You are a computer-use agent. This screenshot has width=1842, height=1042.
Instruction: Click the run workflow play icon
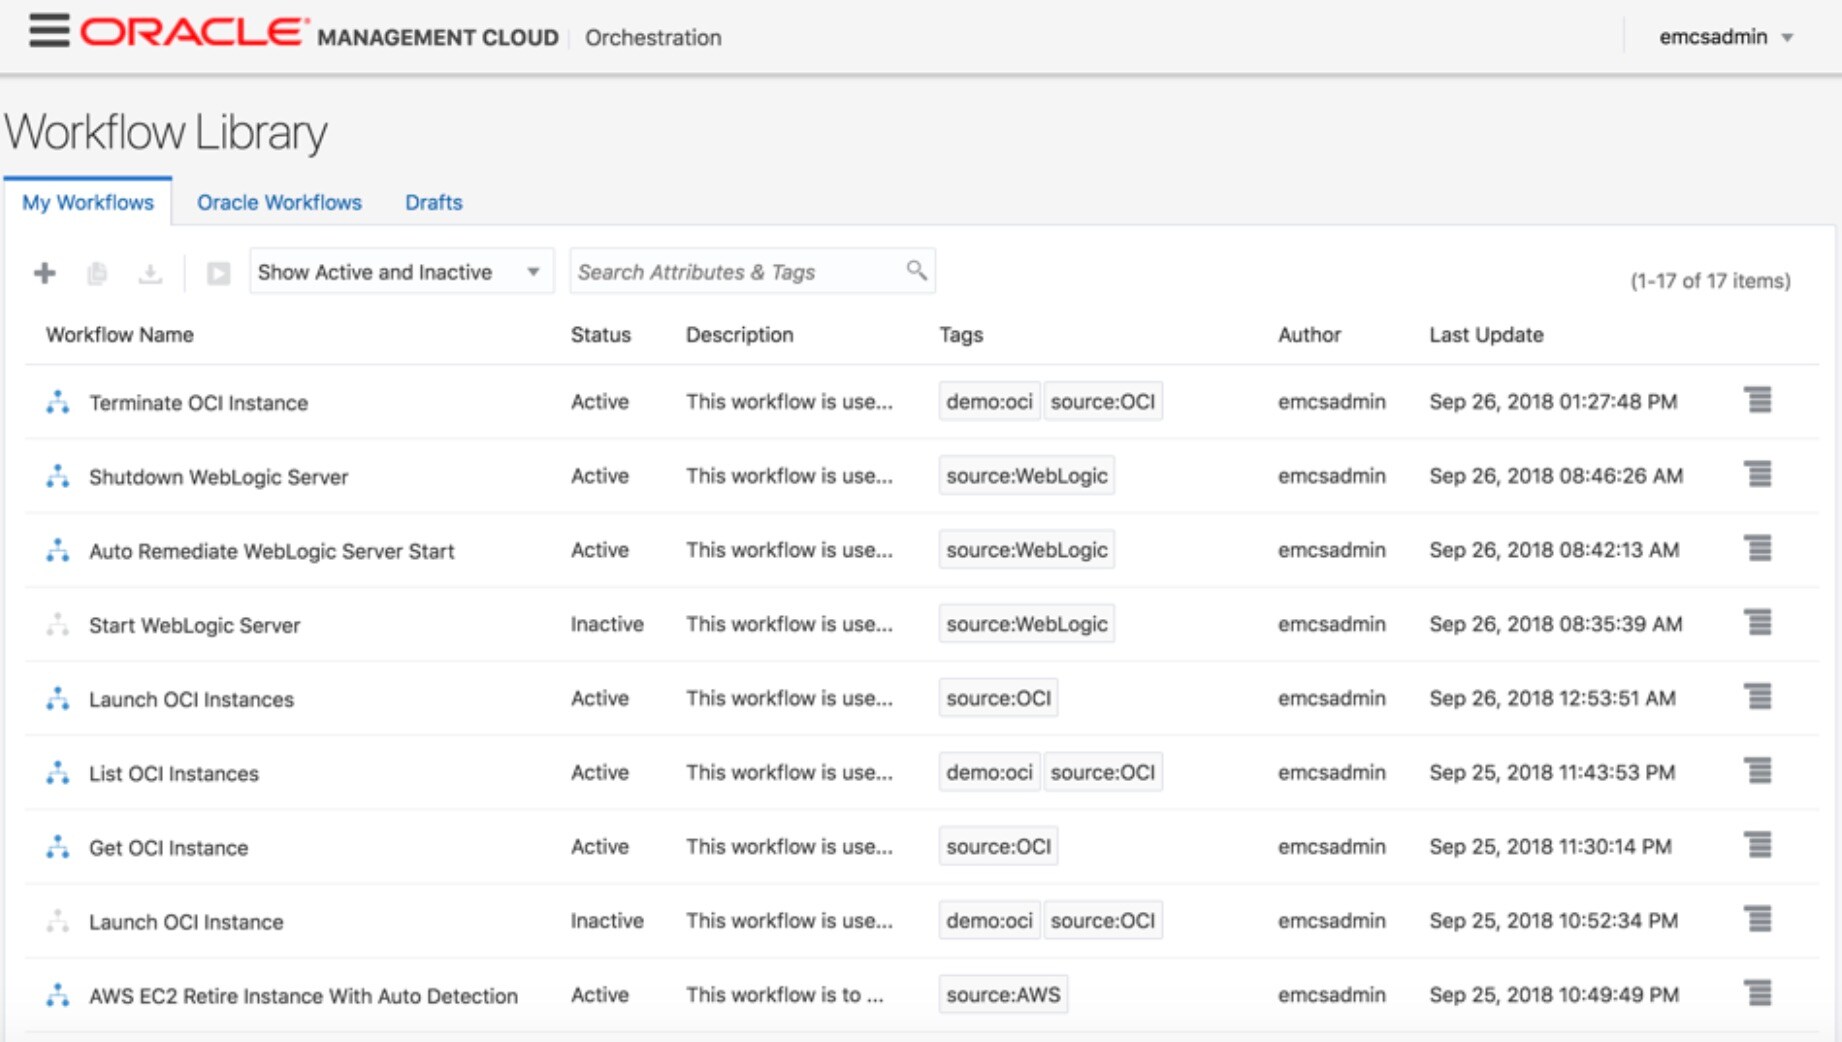[x=218, y=273]
